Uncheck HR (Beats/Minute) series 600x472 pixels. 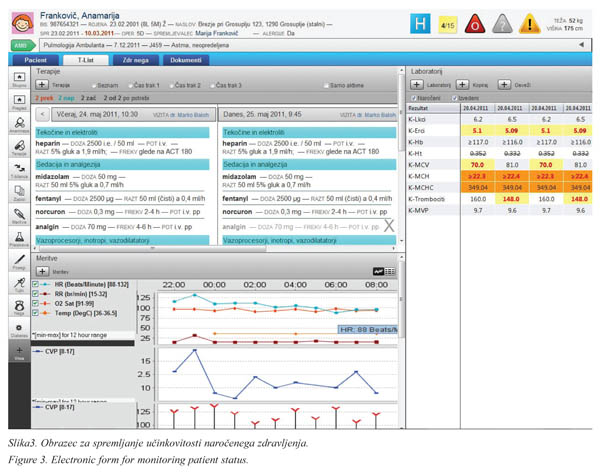click(35, 284)
